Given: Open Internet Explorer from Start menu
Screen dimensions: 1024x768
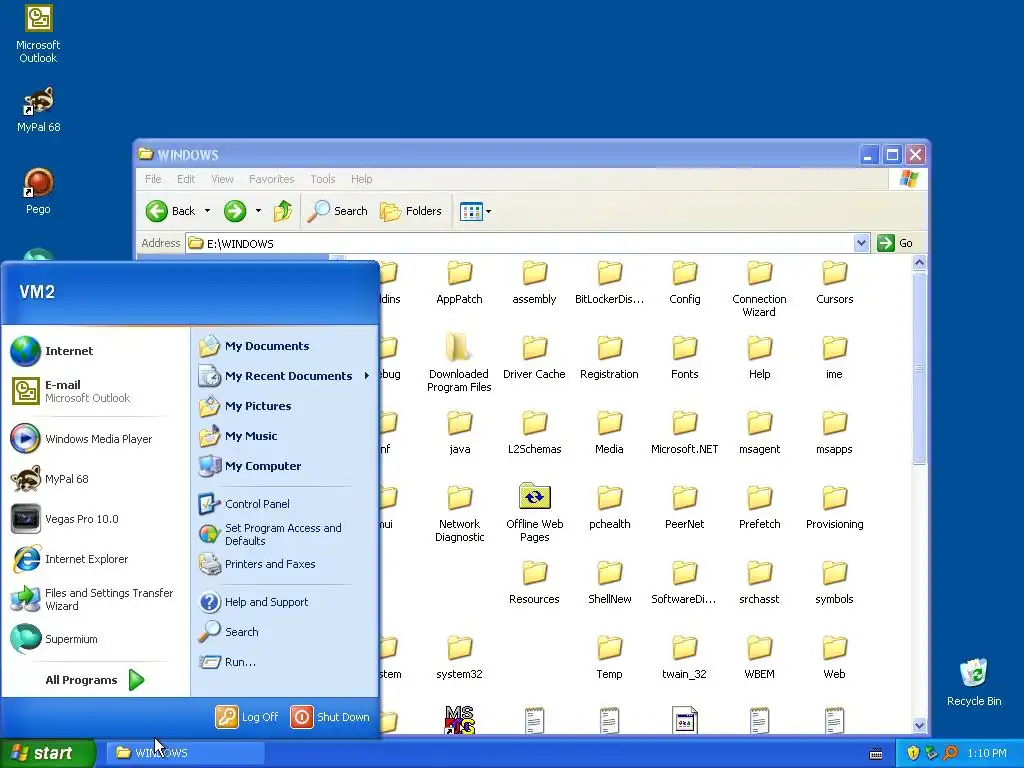Looking at the screenshot, I should pyautogui.click(x=69, y=559).
